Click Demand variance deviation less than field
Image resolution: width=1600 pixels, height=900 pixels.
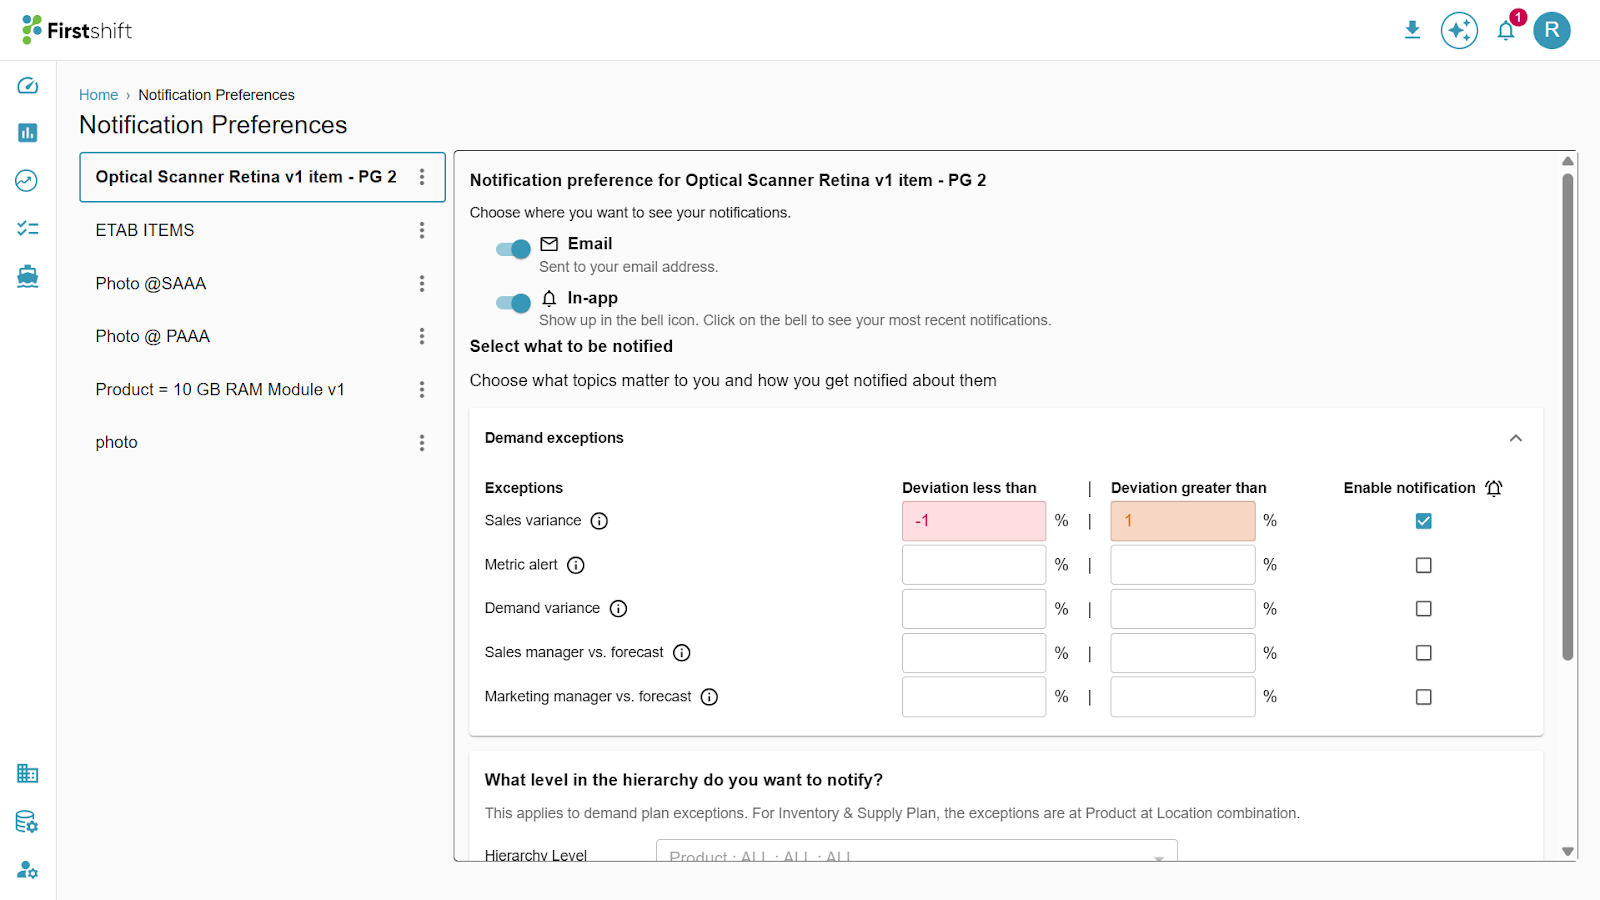974,609
